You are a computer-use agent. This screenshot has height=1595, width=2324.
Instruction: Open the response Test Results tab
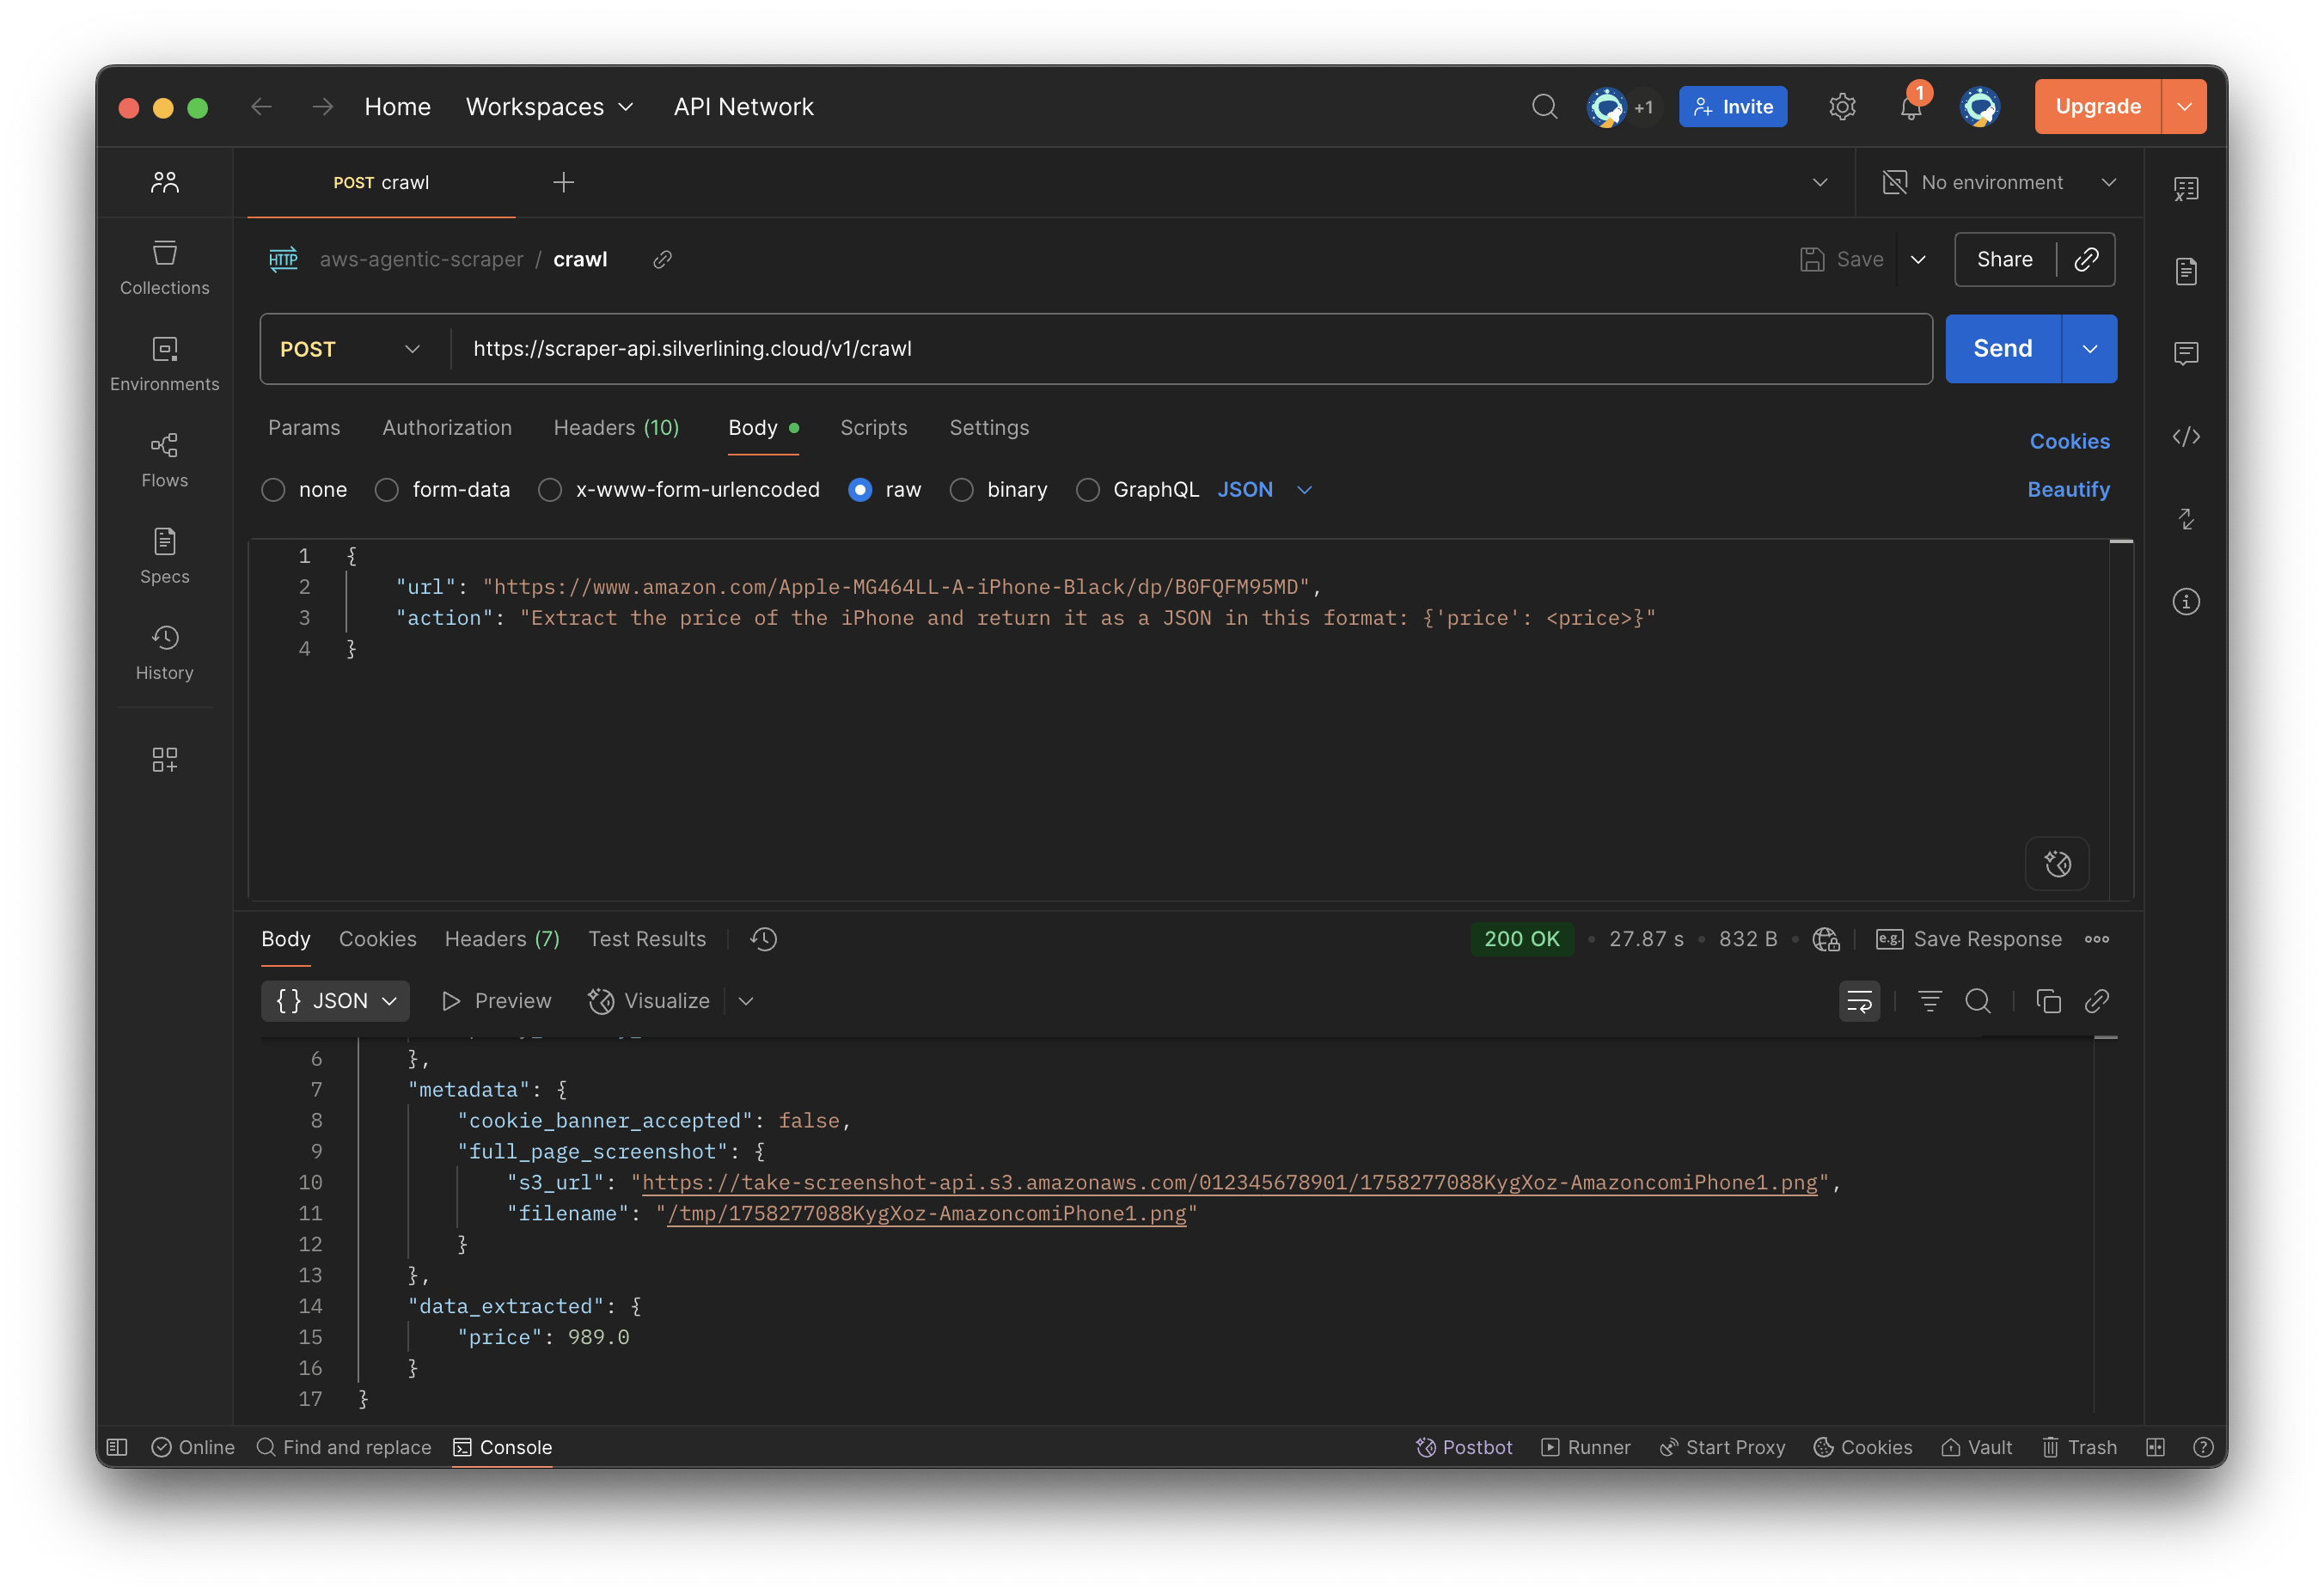[646, 939]
